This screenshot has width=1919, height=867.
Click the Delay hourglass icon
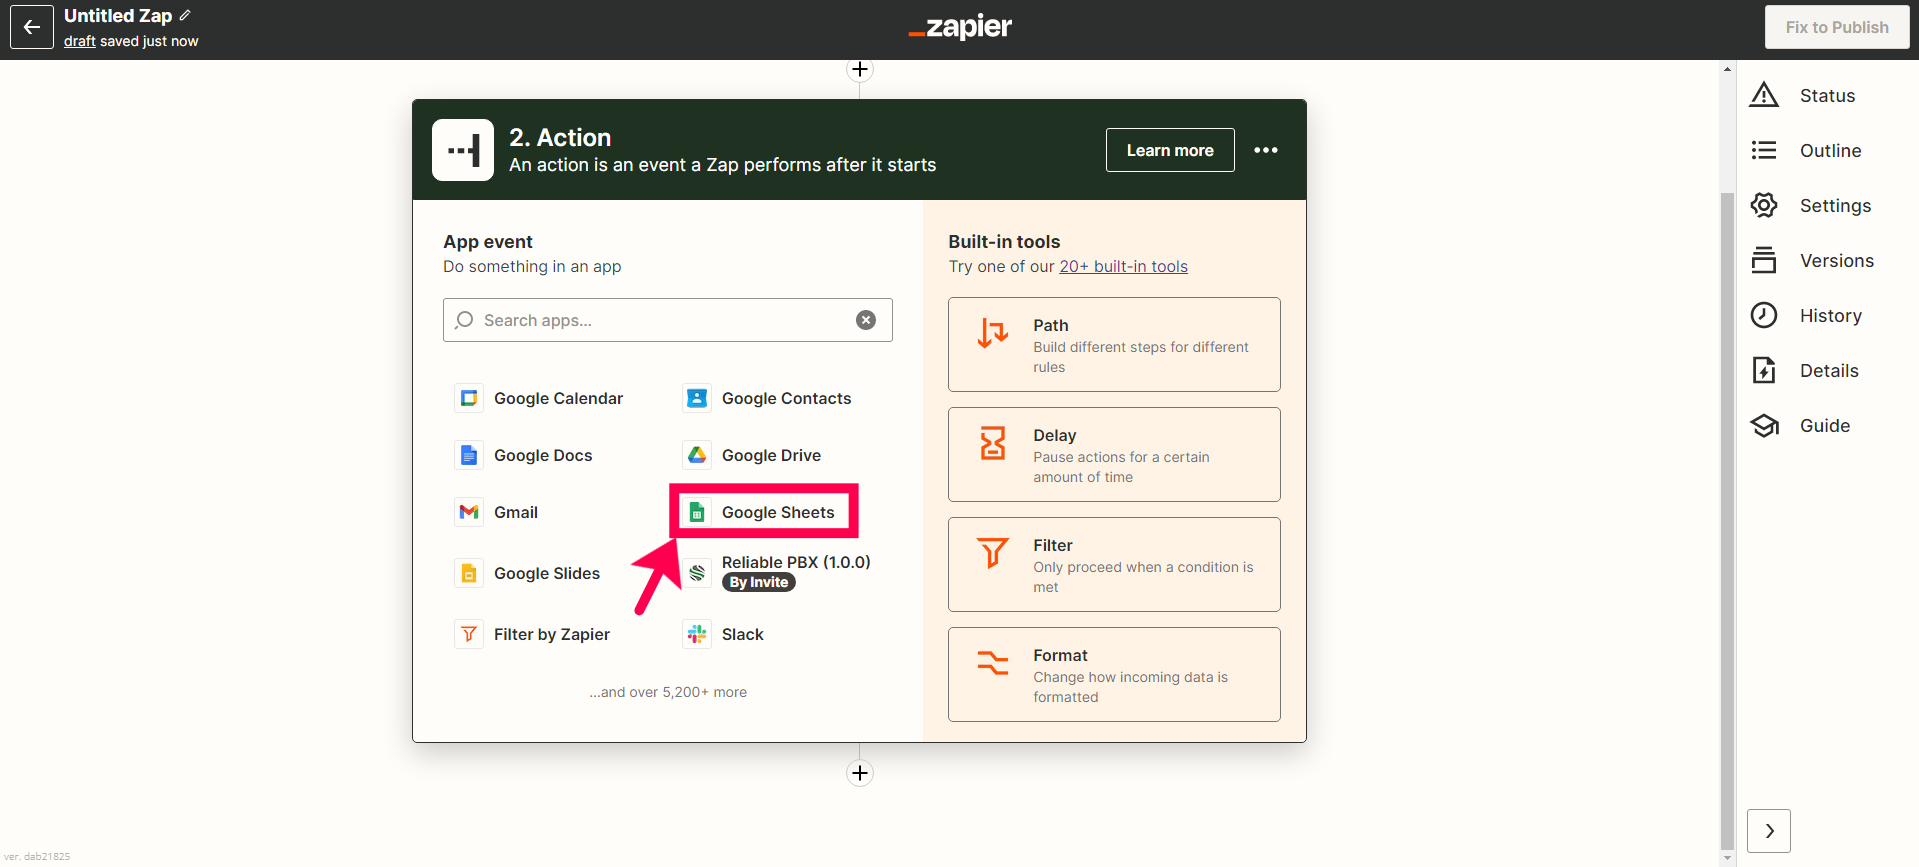pos(992,443)
